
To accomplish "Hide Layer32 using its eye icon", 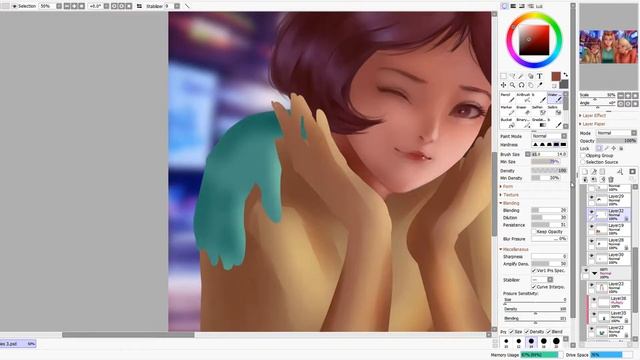I will [x=591, y=212].
